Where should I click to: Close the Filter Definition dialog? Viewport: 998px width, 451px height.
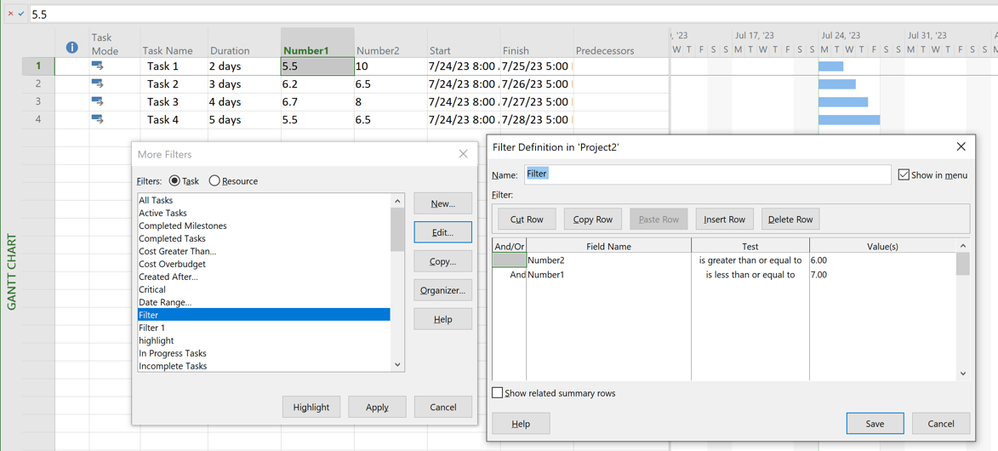[x=961, y=147]
